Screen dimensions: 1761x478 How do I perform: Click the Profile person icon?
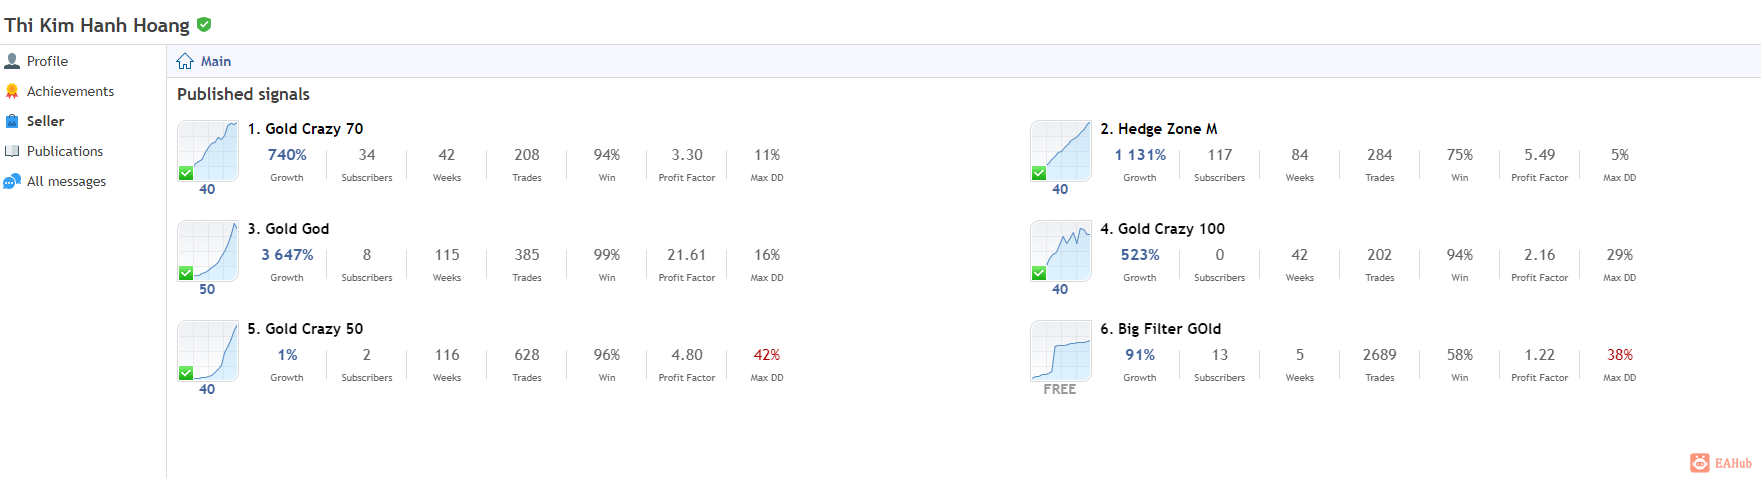click(12, 61)
